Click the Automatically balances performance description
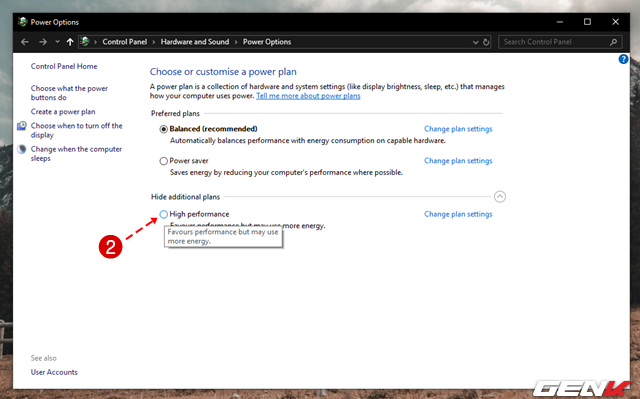The image size is (640, 399). point(308,141)
